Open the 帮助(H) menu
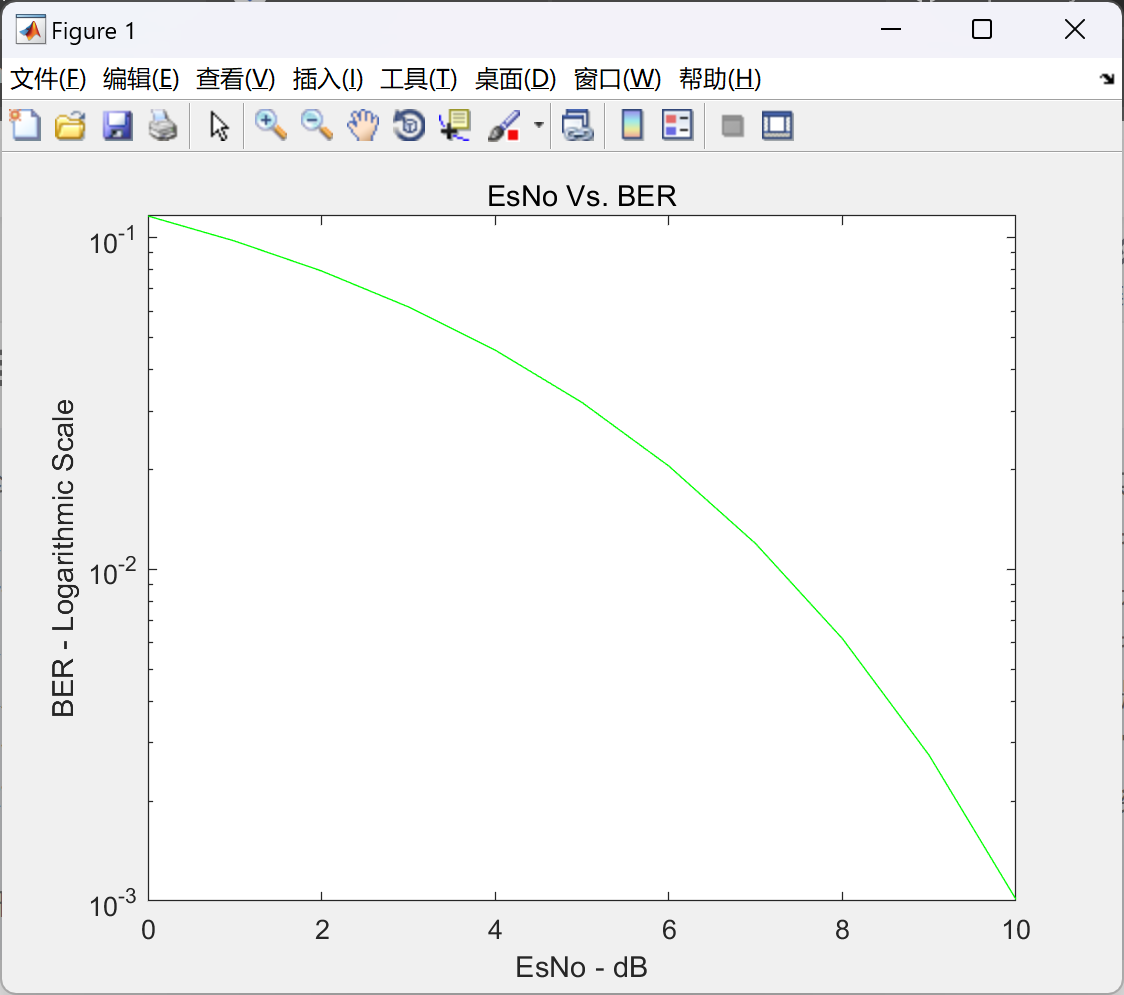 [719, 79]
